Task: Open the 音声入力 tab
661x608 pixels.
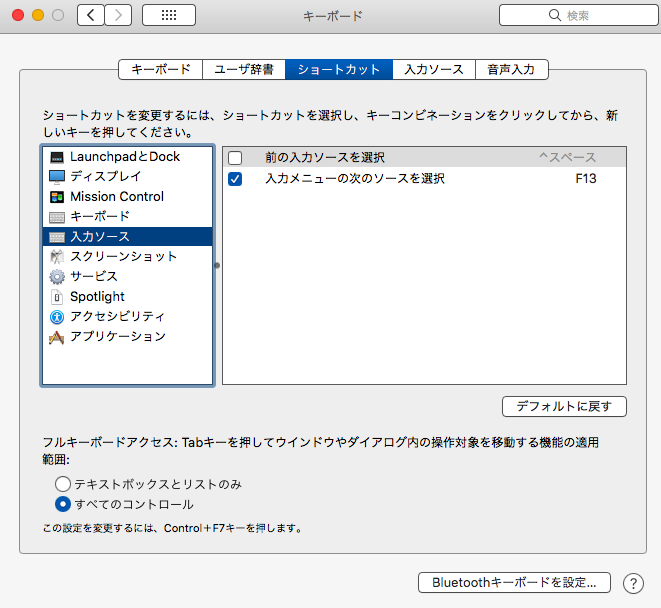Action: coord(512,70)
